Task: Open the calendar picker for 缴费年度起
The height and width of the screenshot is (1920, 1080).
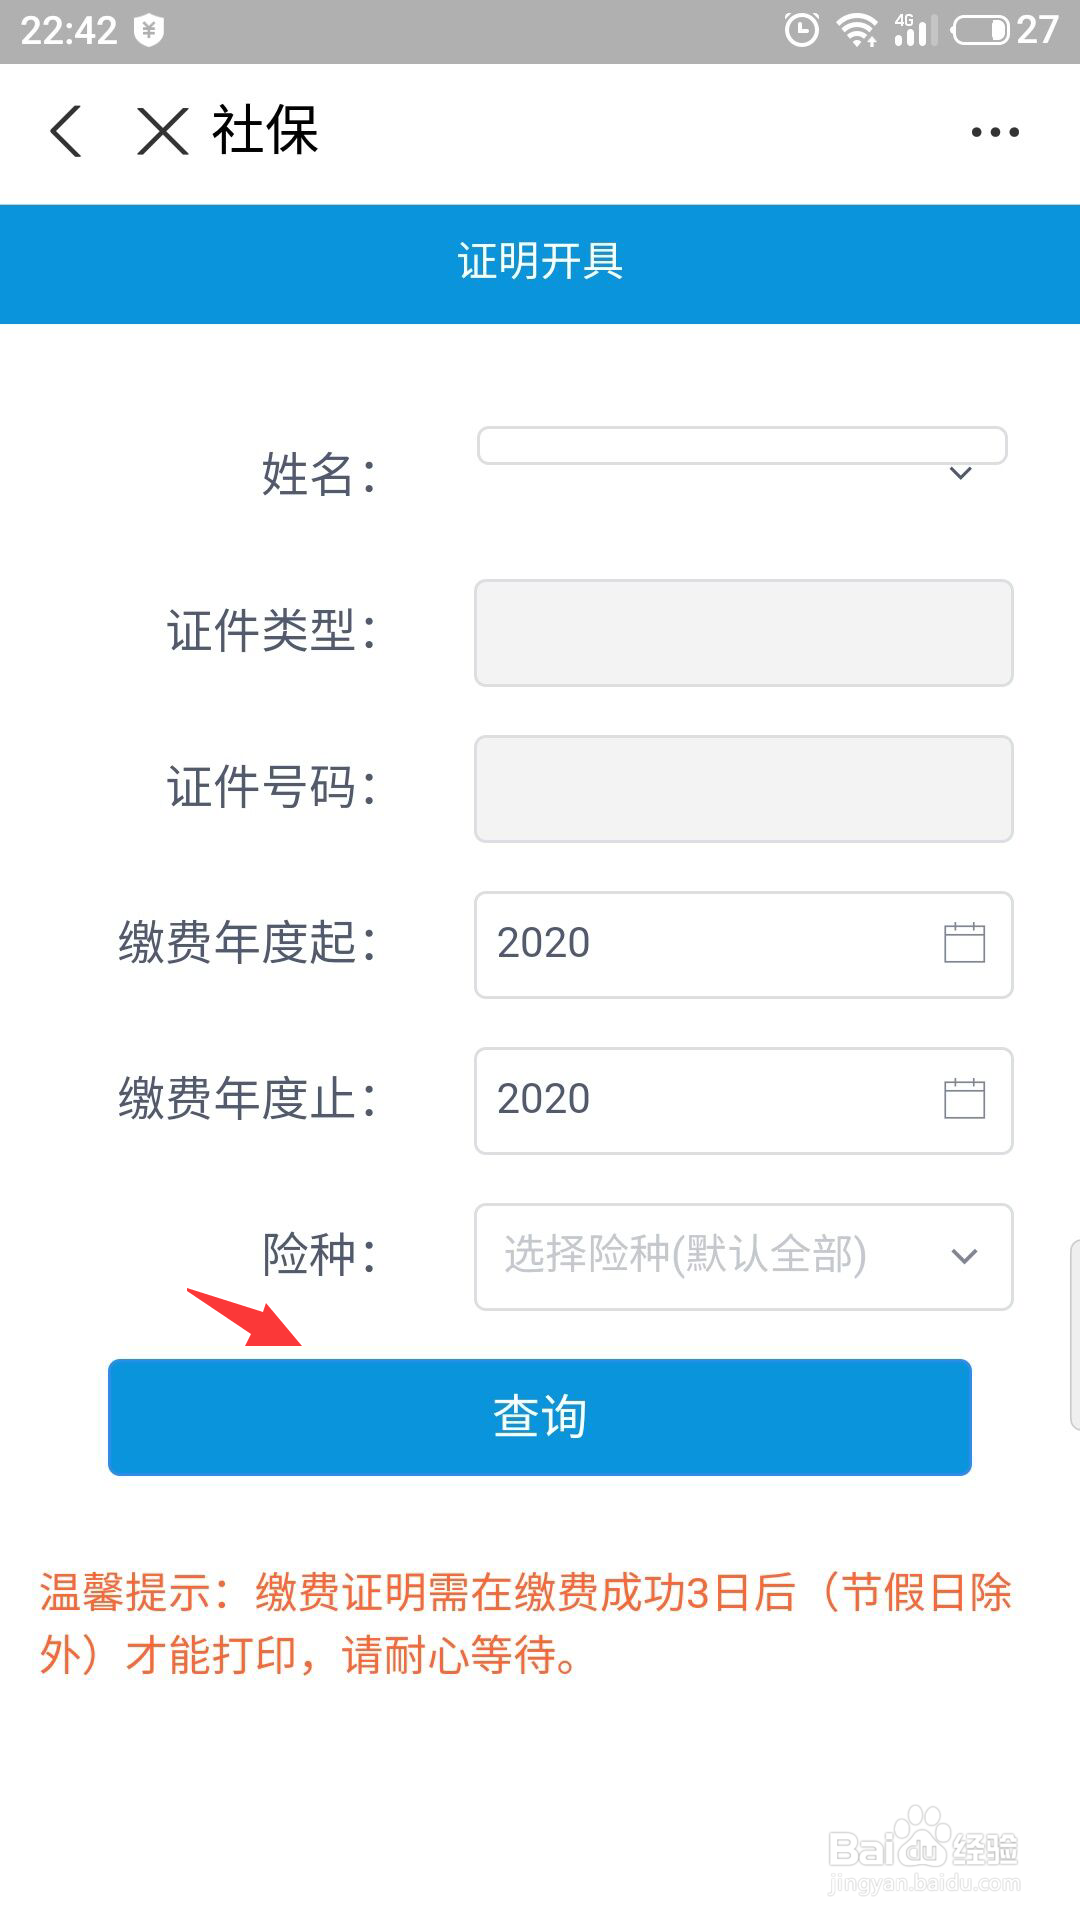Action: coord(965,944)
